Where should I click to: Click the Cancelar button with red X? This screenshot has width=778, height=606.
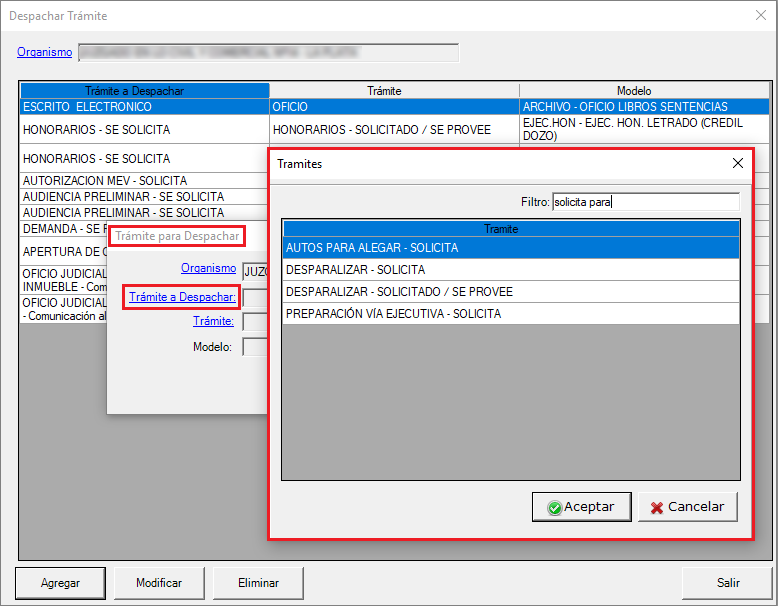[687, 507]
